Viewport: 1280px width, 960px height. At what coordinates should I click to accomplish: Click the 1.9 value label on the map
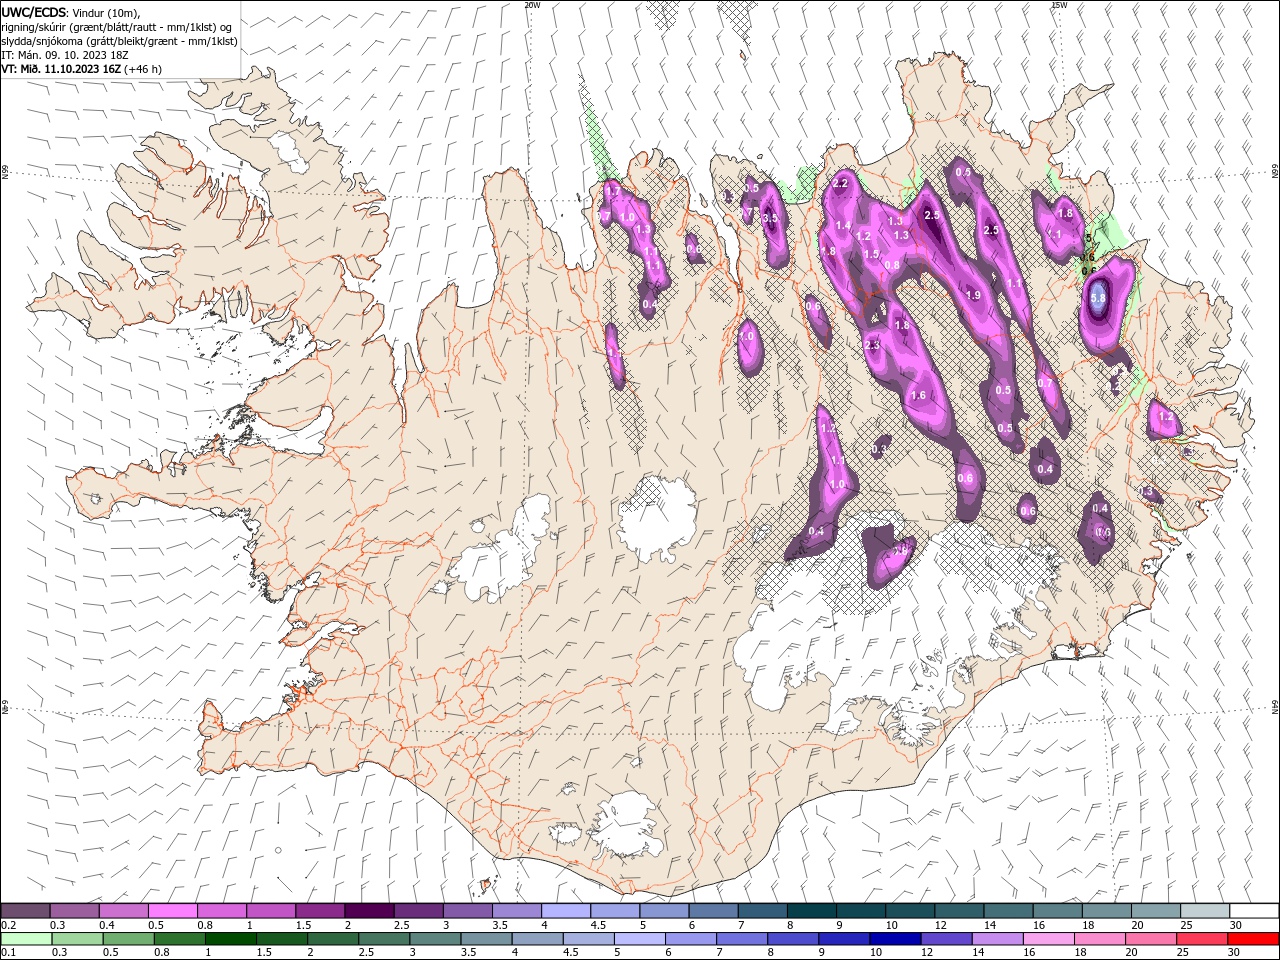pyautogui.click(x=973, y=295)
